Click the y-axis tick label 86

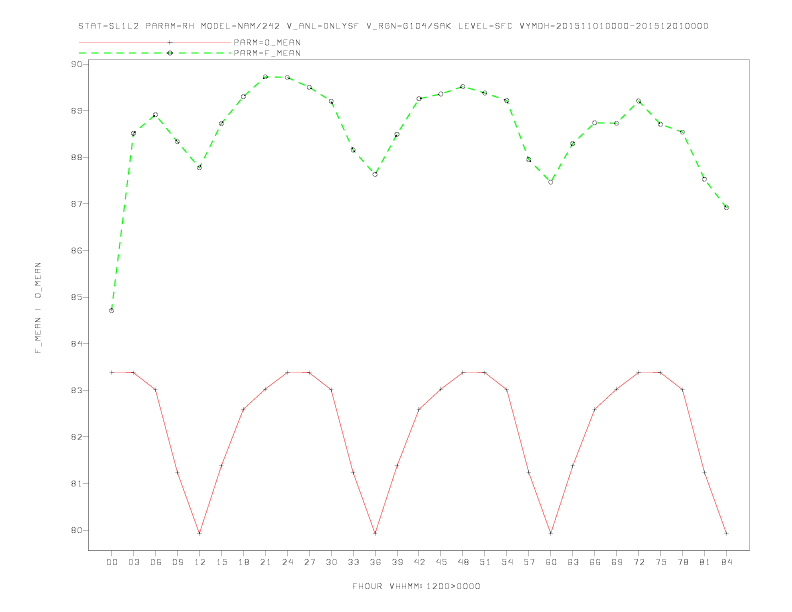[77, 250]
